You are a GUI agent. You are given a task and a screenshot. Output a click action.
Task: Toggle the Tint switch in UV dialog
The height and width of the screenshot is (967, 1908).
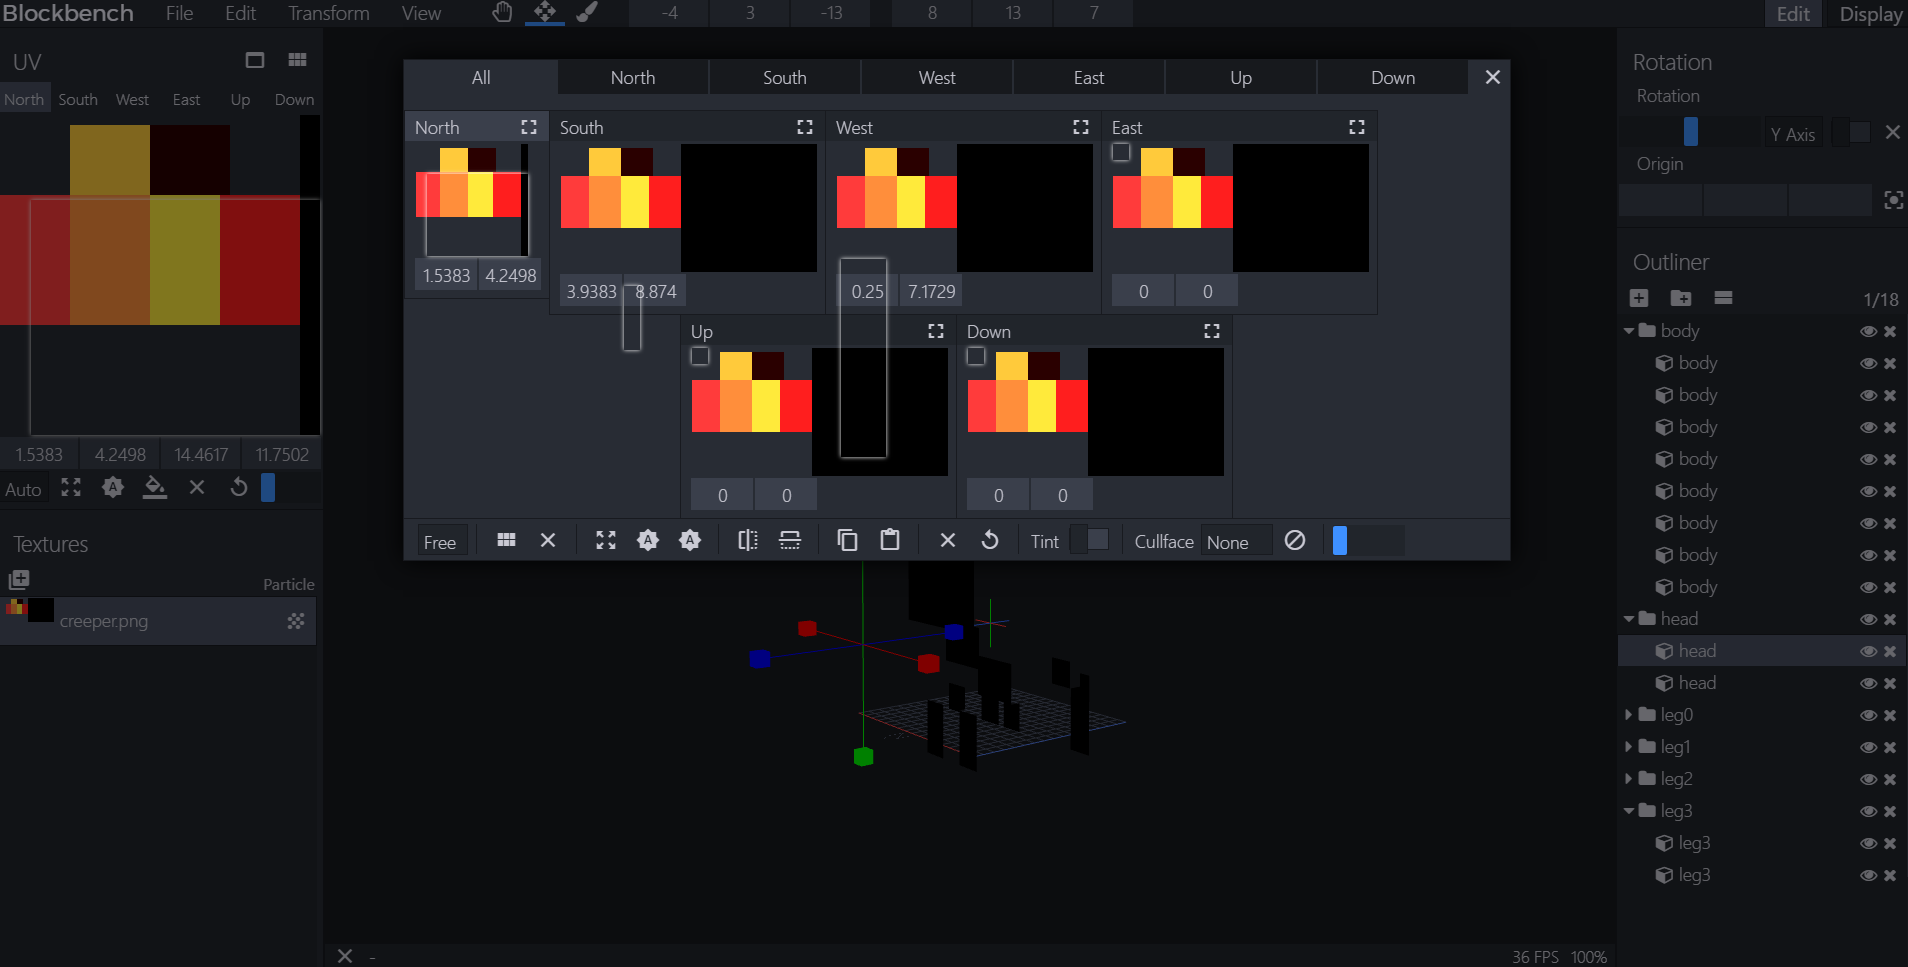click(1089, 540)
